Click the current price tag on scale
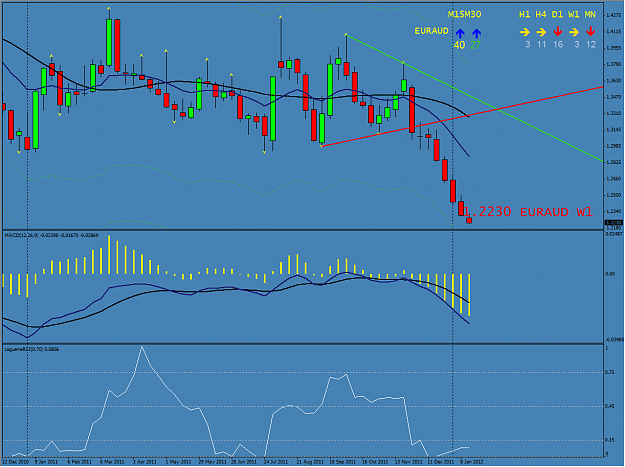625x467 pixels. tap(614, 223)
